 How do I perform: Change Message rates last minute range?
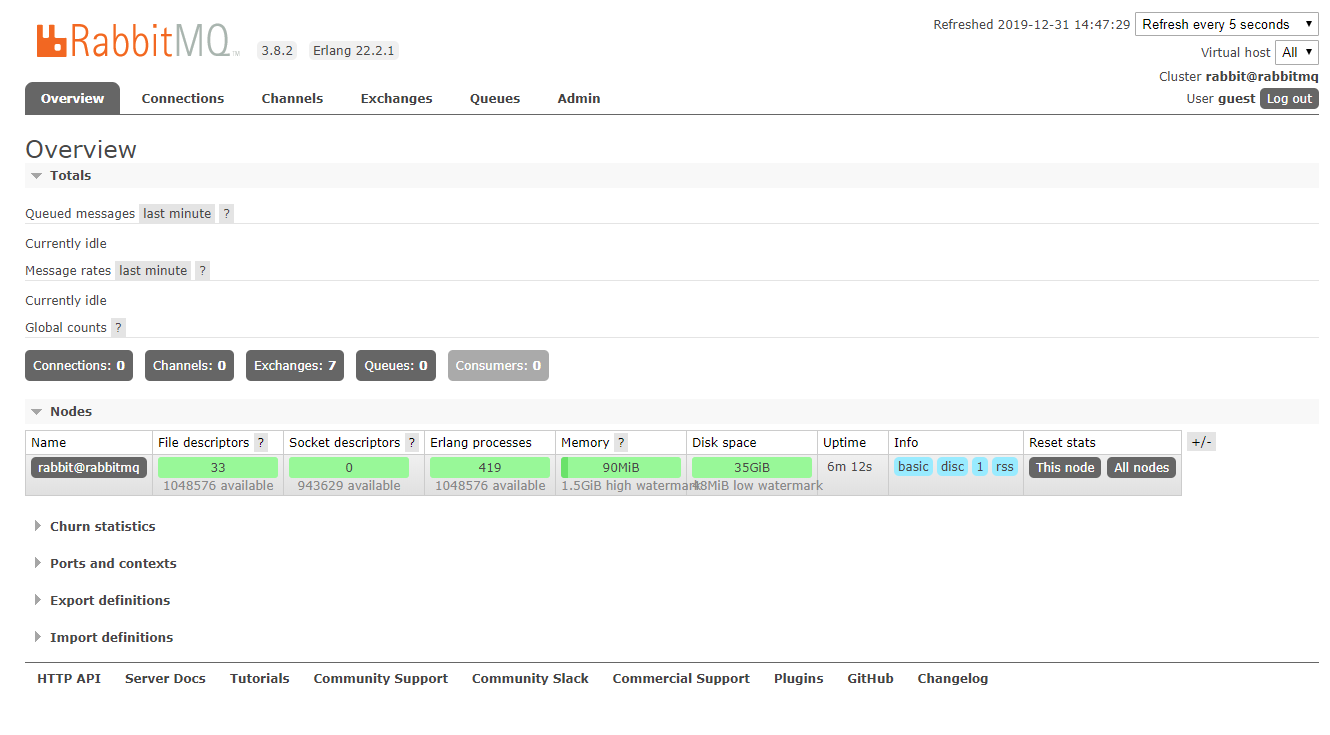153,270
